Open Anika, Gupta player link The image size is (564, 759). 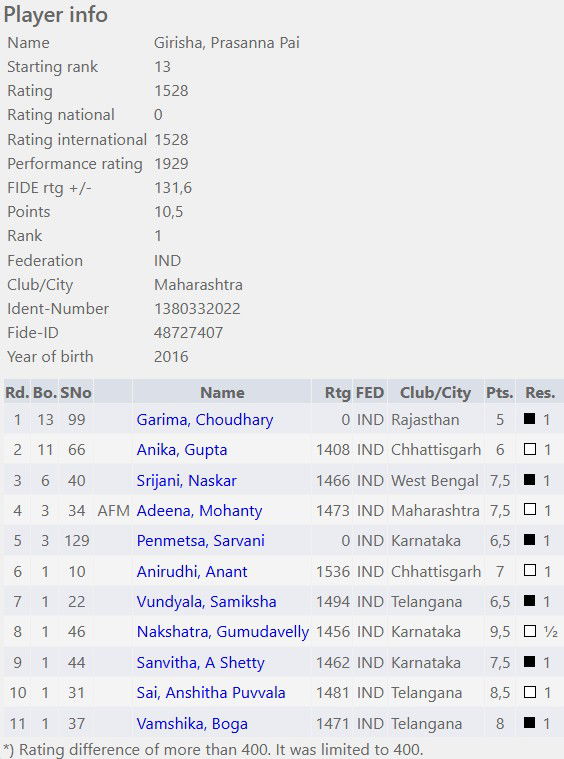[182, 450]
